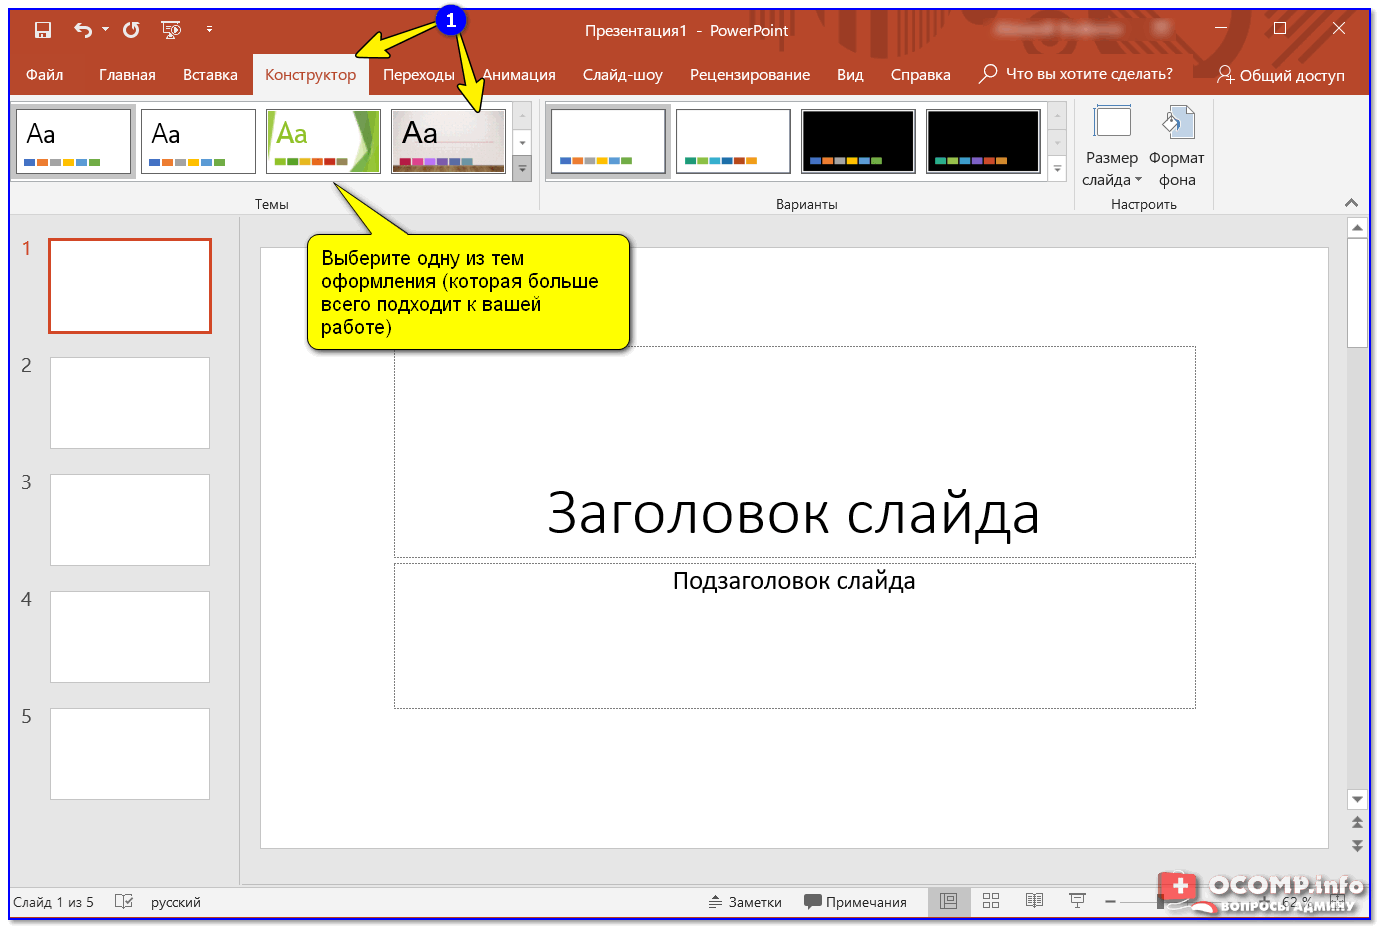Open the Переходы tab
This screenshot has height=928, width=1379.
pos(418,75)
